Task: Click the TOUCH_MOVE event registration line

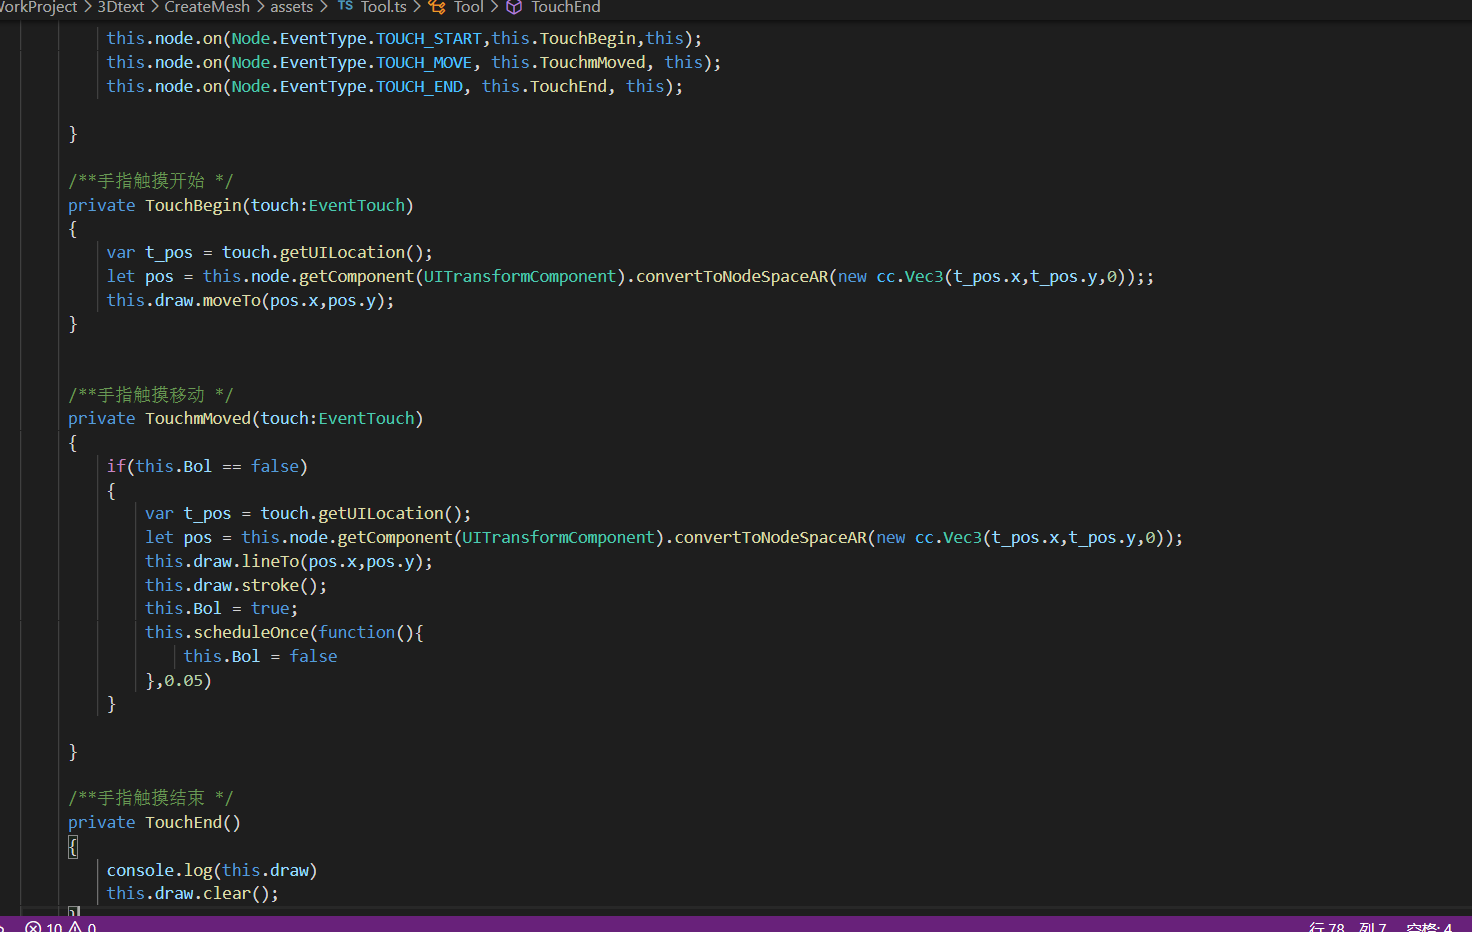Action: point(414,62)
